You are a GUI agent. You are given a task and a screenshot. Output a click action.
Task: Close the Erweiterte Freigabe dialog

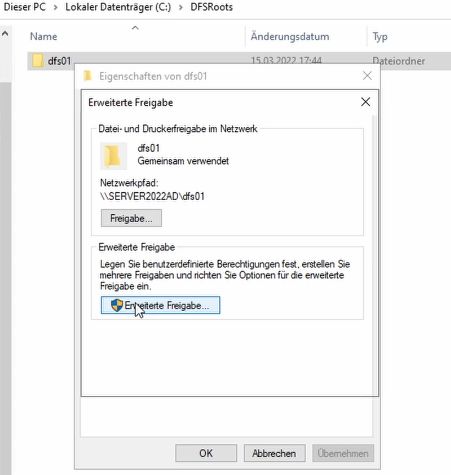point(365,102)
